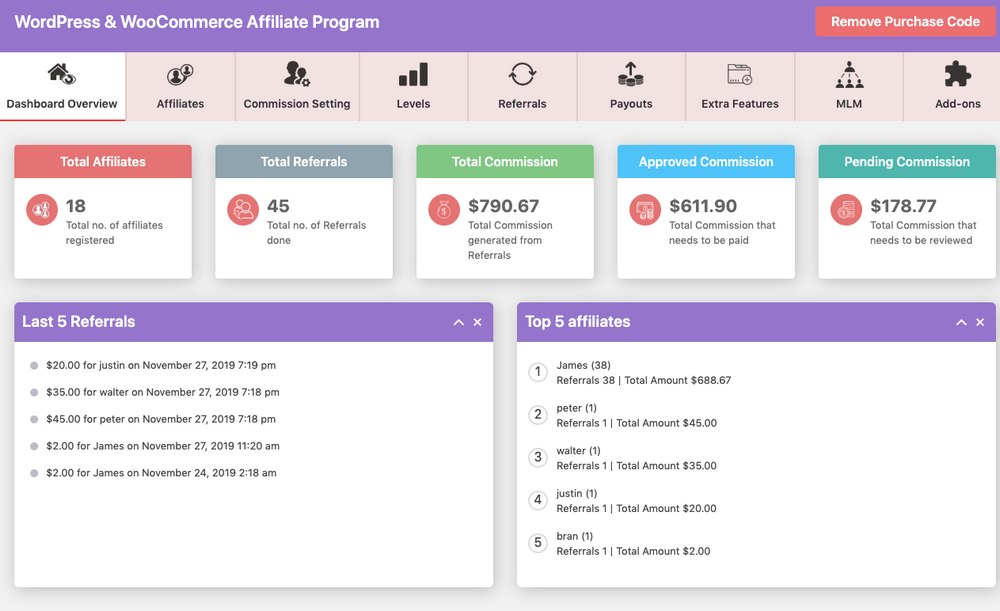Click the Add-ons puzzle piece icon
Image resolution: width=1000 pixels, height=611 pixels.
957,74
